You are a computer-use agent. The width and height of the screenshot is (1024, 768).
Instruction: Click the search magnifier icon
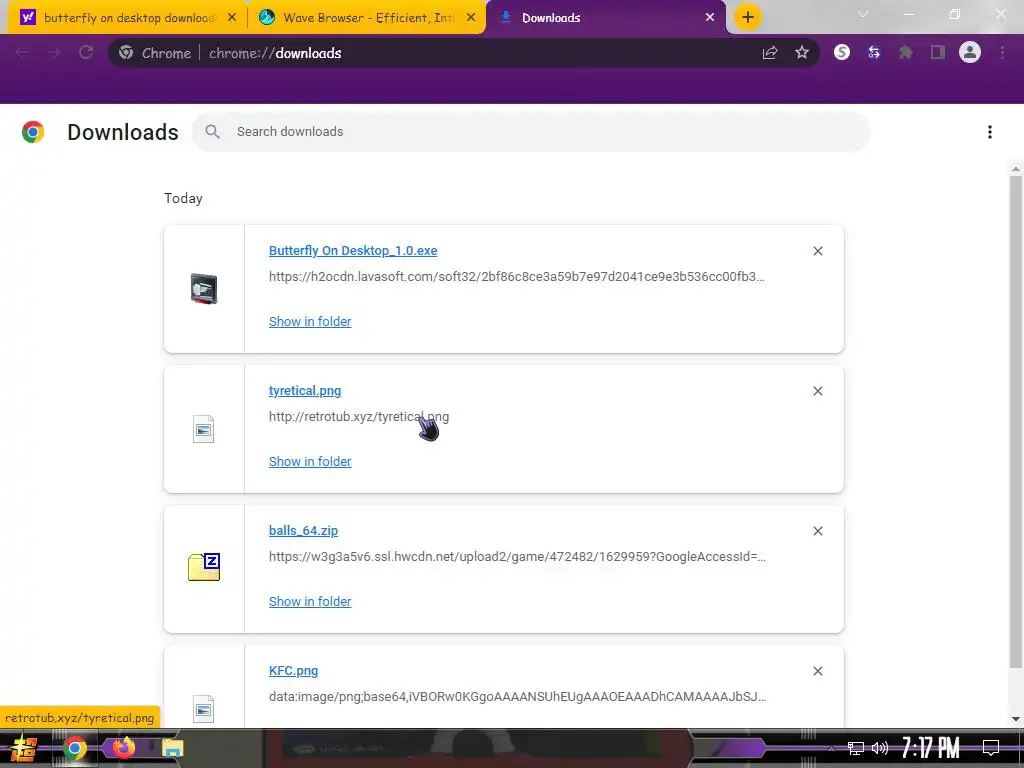tap(212, 132)
